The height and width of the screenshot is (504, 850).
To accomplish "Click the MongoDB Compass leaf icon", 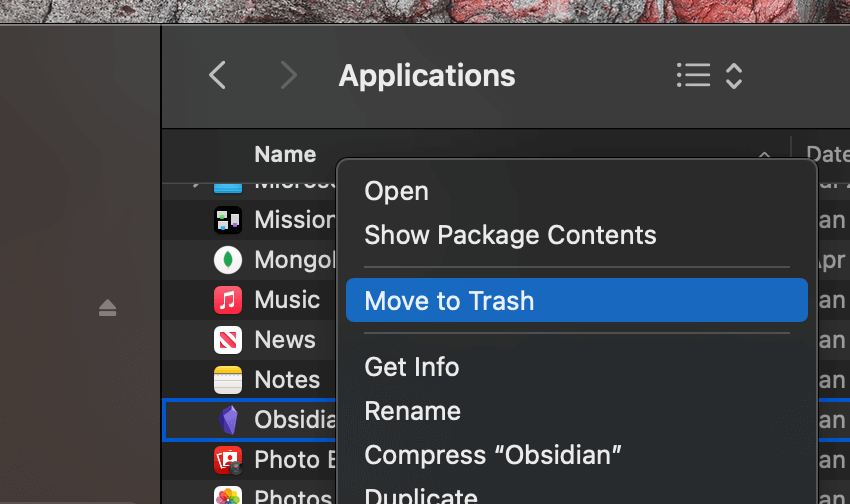I will point(228,260).
